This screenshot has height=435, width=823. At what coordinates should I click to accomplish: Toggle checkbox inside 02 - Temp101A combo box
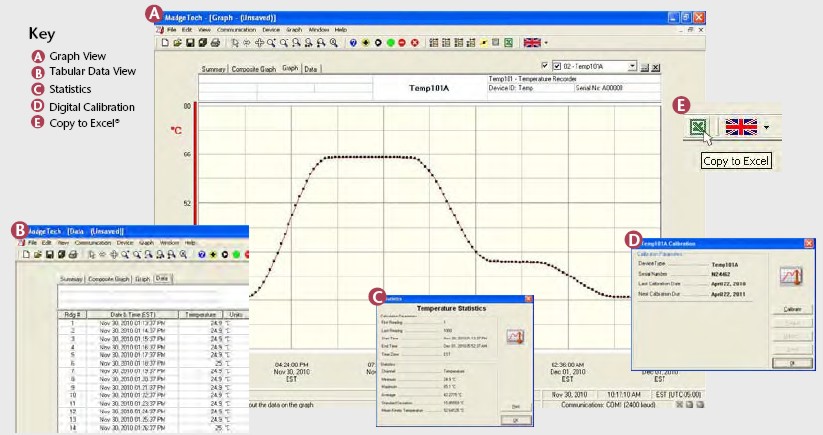click(x=557, y=67)
